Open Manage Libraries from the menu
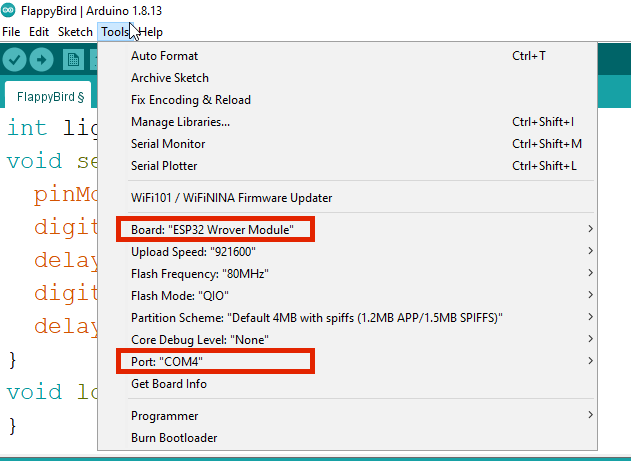This screenshot has width=631, height=461. (x=180, y=122)
